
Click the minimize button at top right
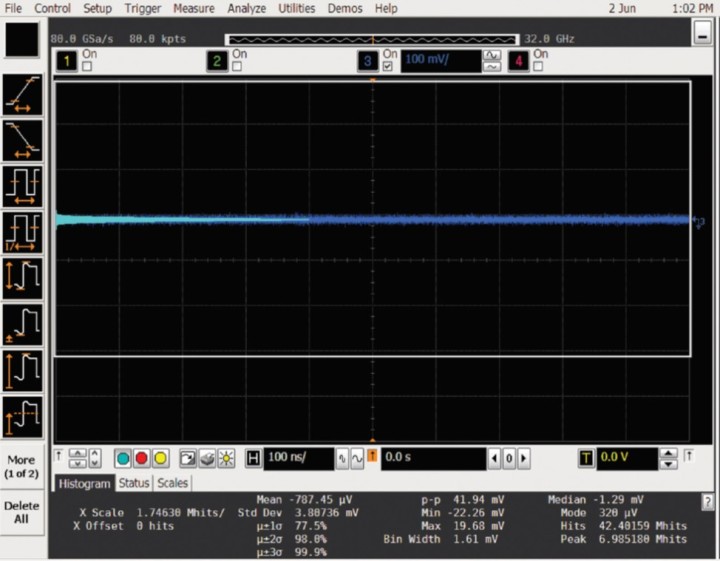[703, 33]
